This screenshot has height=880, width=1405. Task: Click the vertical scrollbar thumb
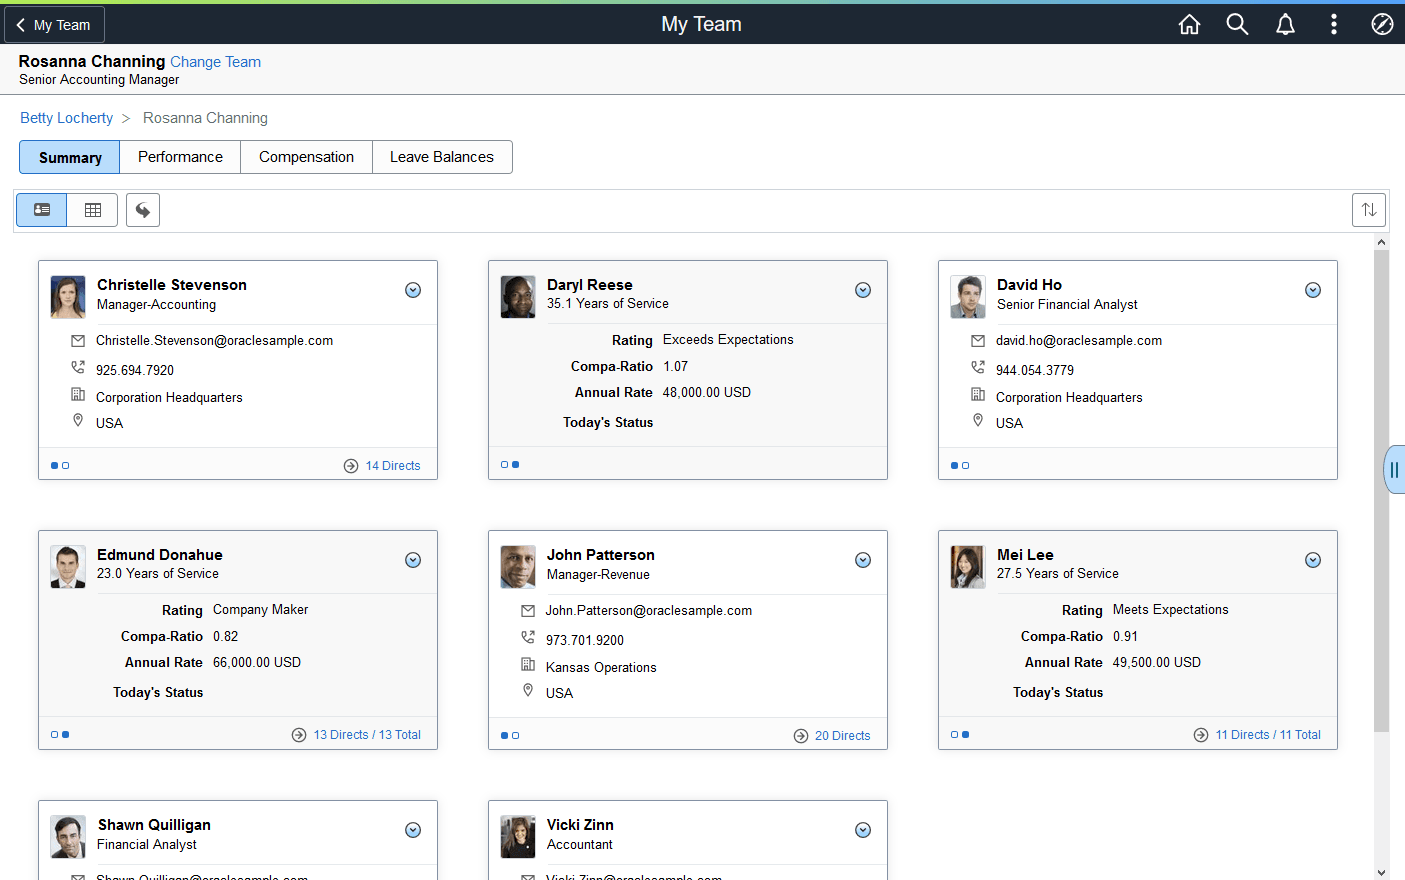[x=1381, y=490]
